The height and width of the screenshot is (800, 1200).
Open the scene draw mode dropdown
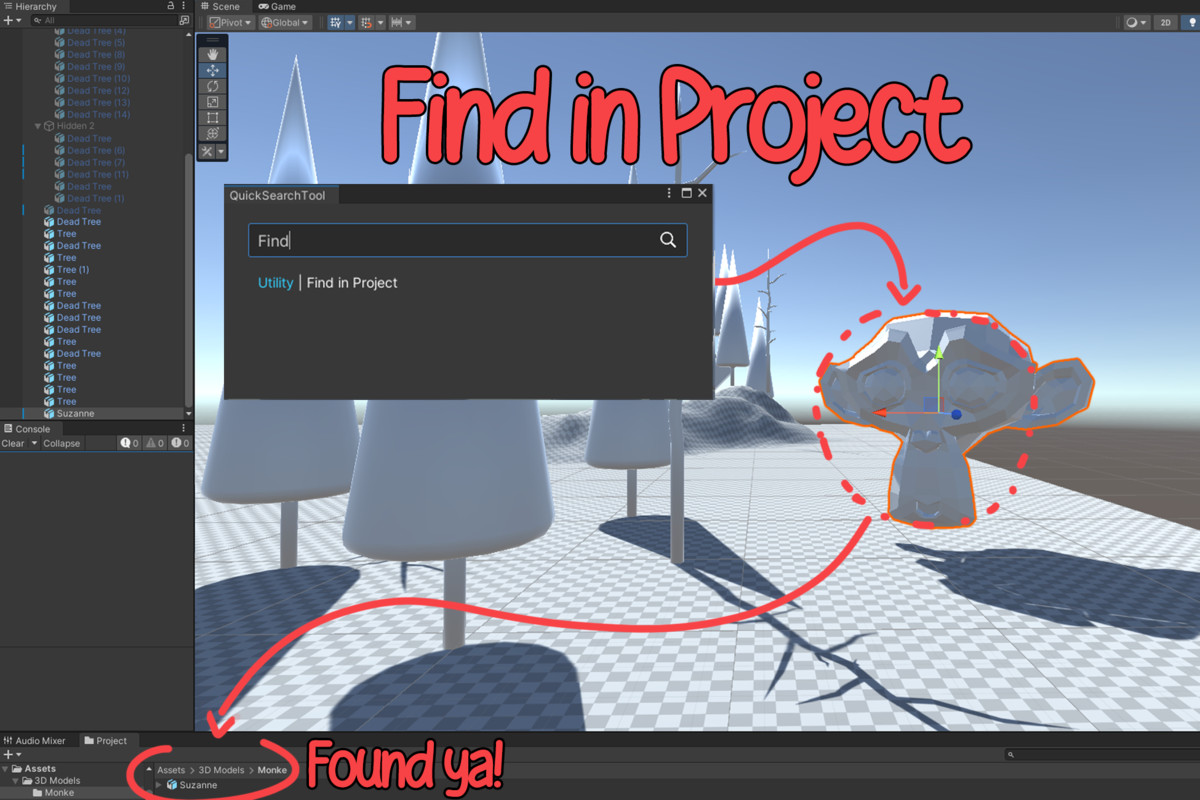[1137, 22]
